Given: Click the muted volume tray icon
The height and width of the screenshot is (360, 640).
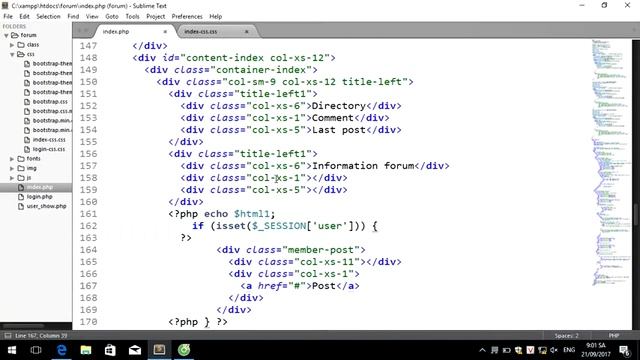Looking at the screenshot, I should click(554, 350).
